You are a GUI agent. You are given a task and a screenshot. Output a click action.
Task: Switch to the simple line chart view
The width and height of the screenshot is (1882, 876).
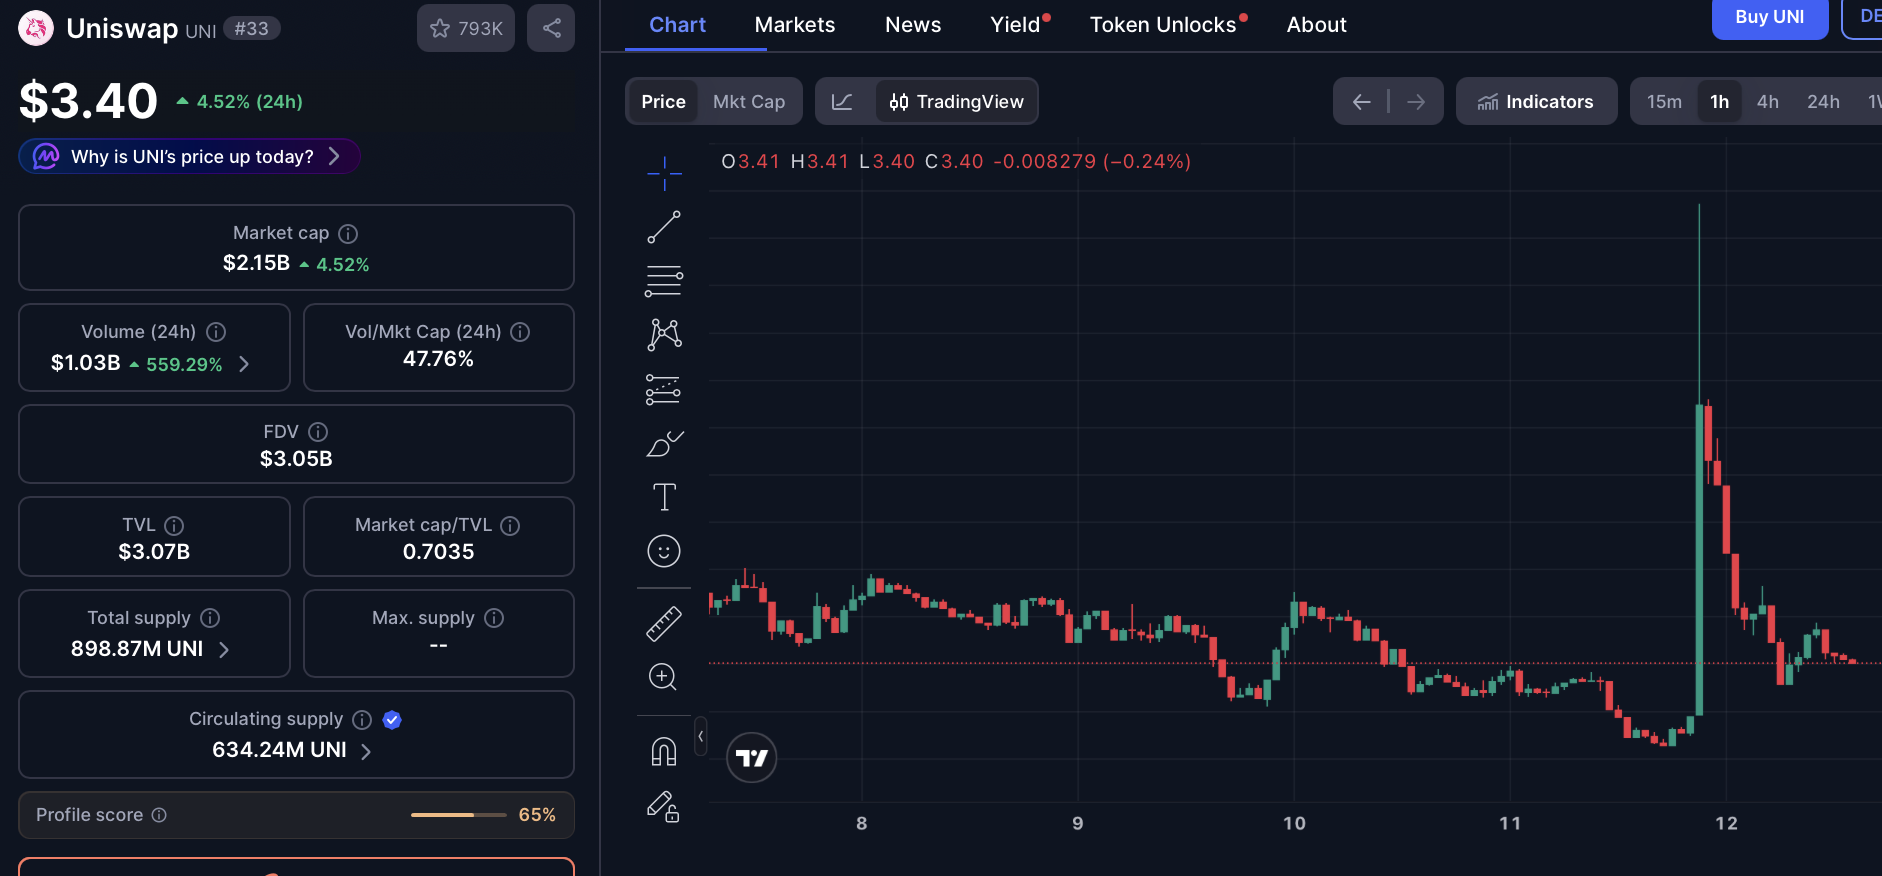pos(842,102)
